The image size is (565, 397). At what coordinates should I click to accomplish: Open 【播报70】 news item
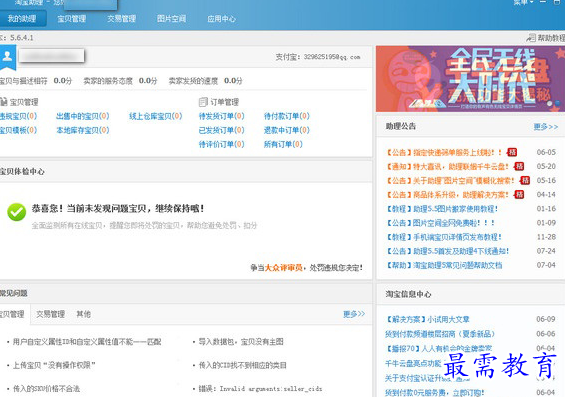point(439,348)
